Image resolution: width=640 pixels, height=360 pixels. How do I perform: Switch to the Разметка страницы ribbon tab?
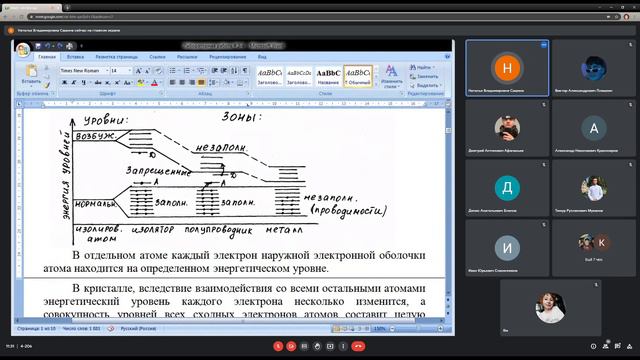(116, 57)
